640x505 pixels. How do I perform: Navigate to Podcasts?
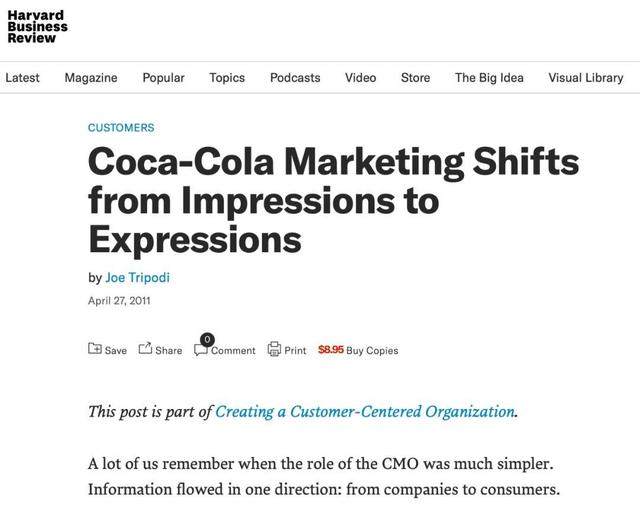tap(295, 78)
